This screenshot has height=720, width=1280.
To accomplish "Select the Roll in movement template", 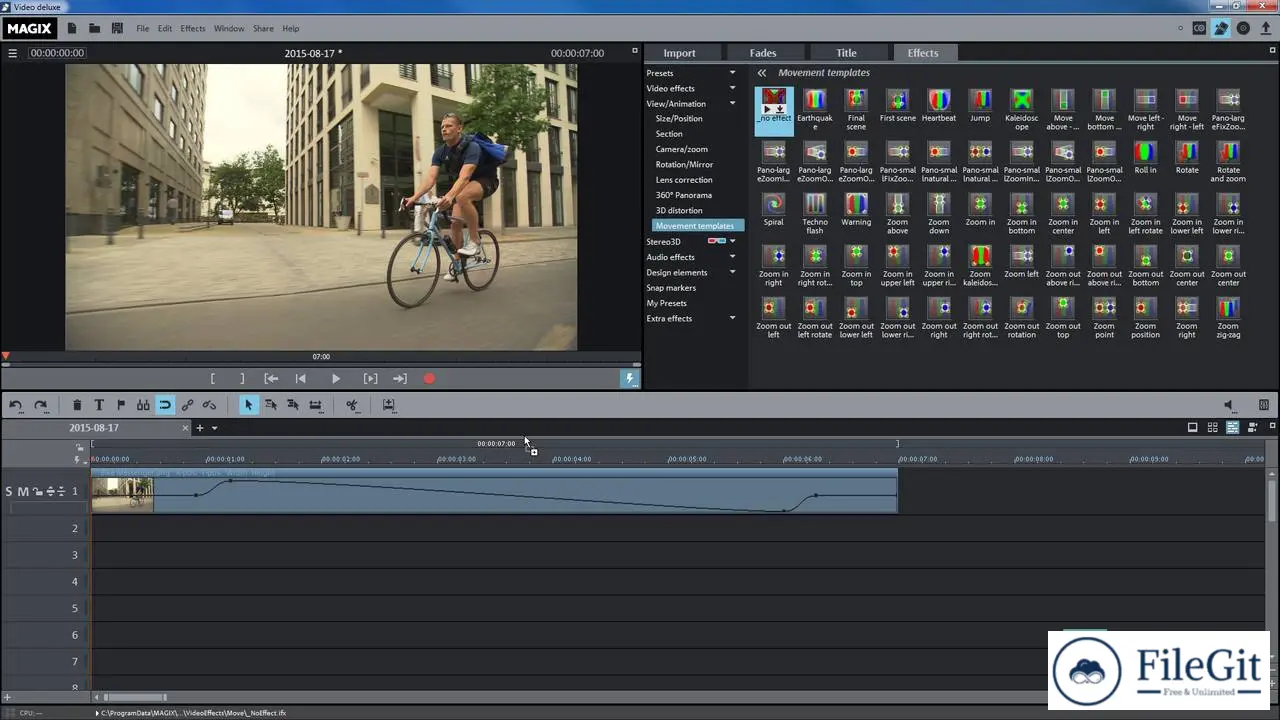I will pos(1145,157).
